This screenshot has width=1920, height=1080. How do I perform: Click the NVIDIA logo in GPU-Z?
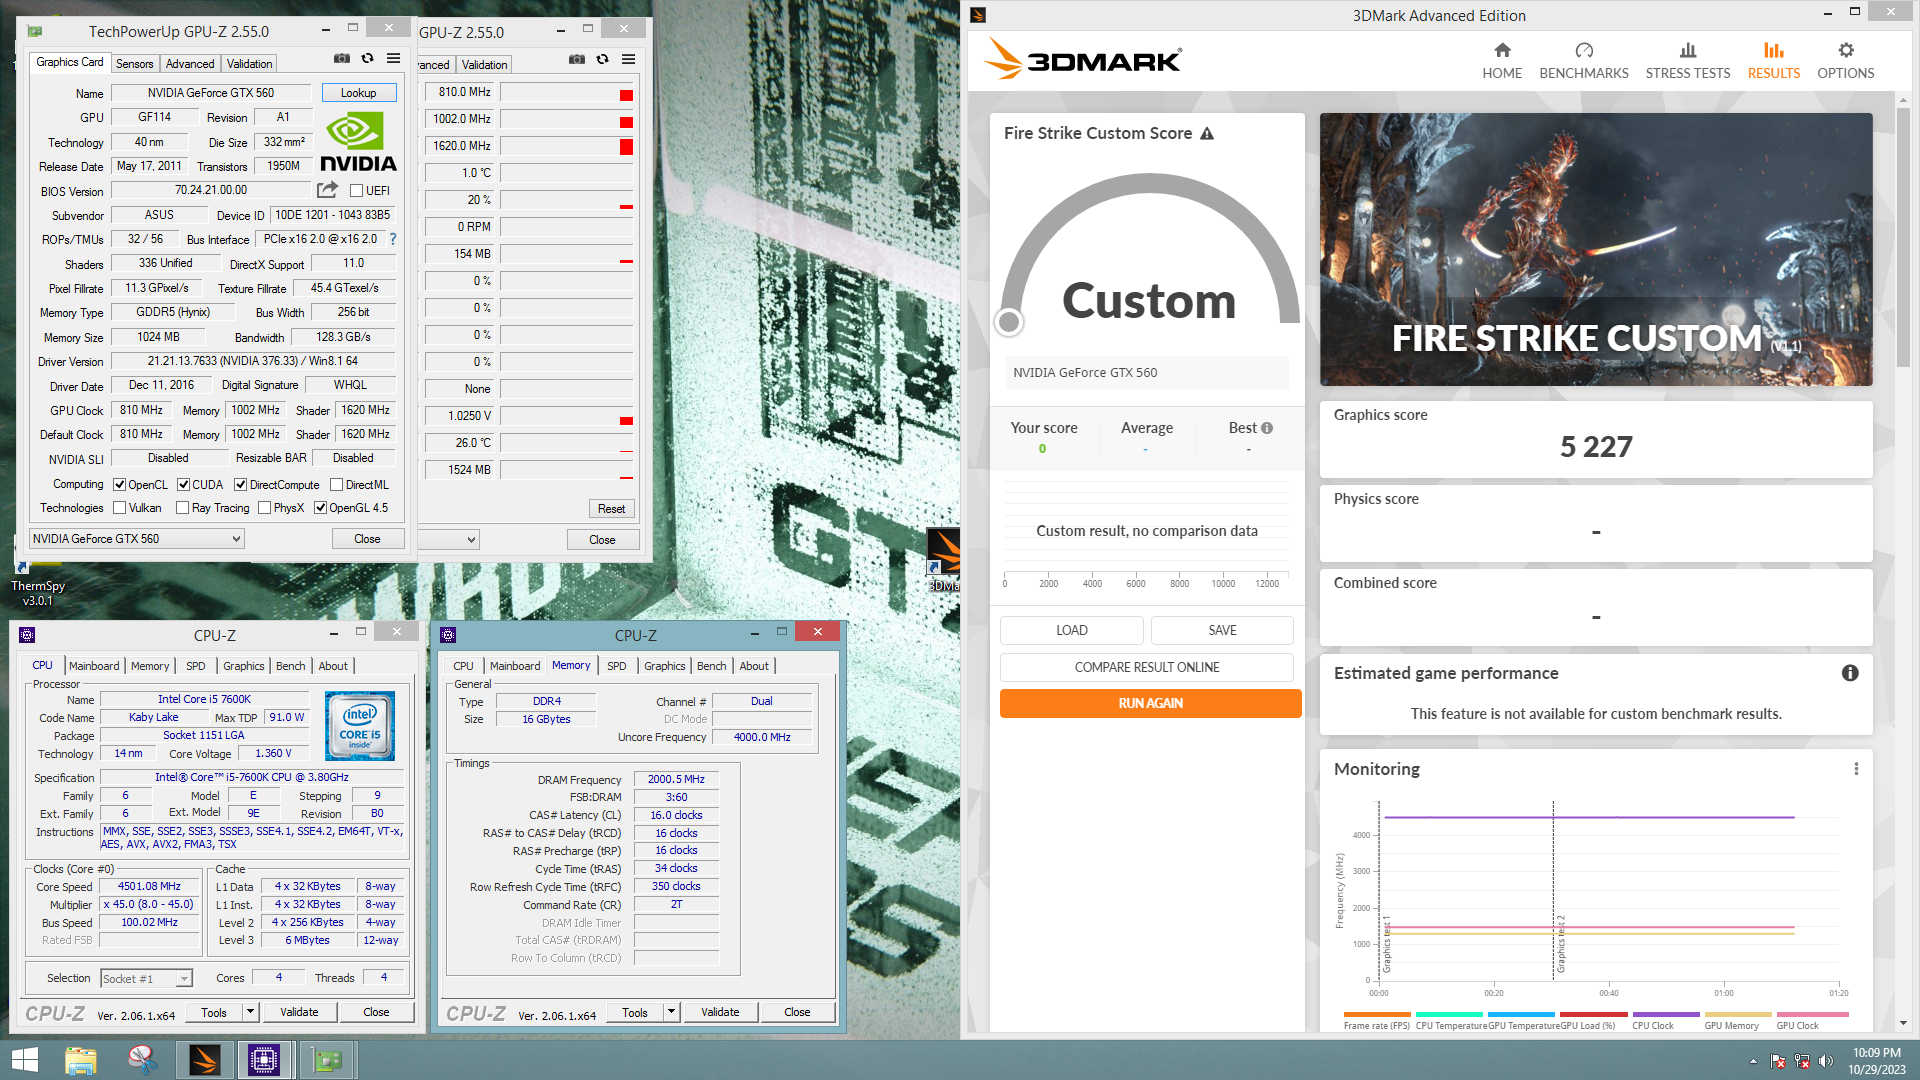(358, 143)
